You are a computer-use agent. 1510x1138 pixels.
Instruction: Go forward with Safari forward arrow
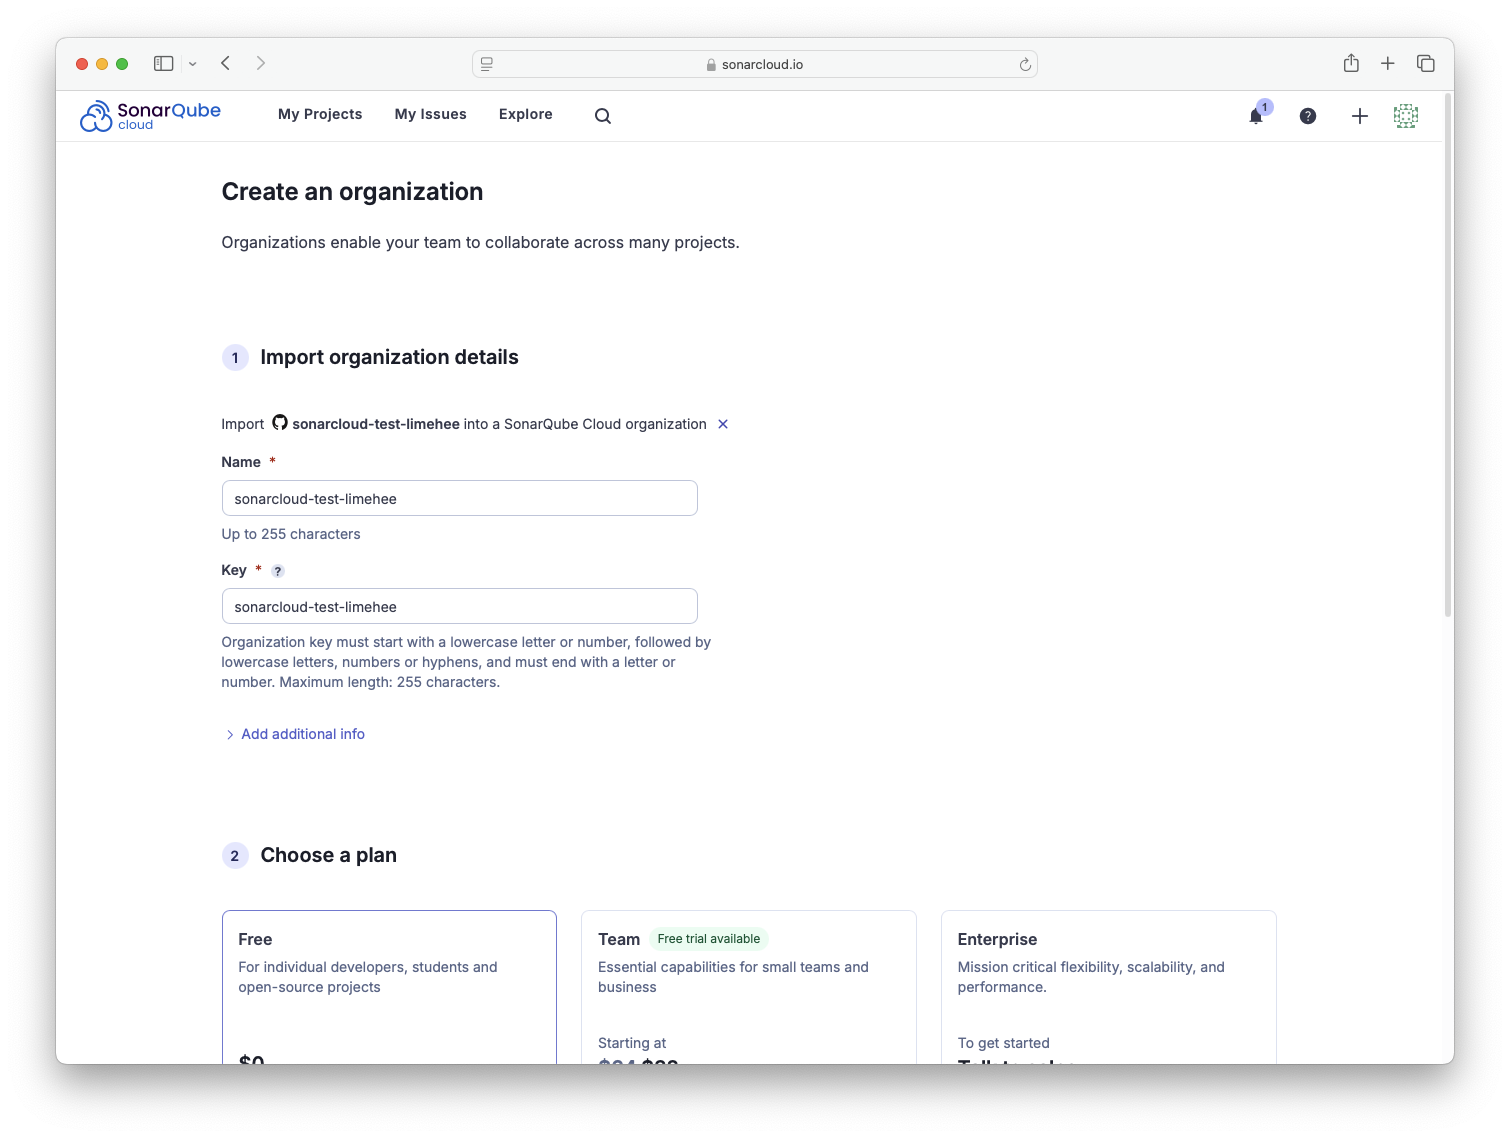coord(261,63)
